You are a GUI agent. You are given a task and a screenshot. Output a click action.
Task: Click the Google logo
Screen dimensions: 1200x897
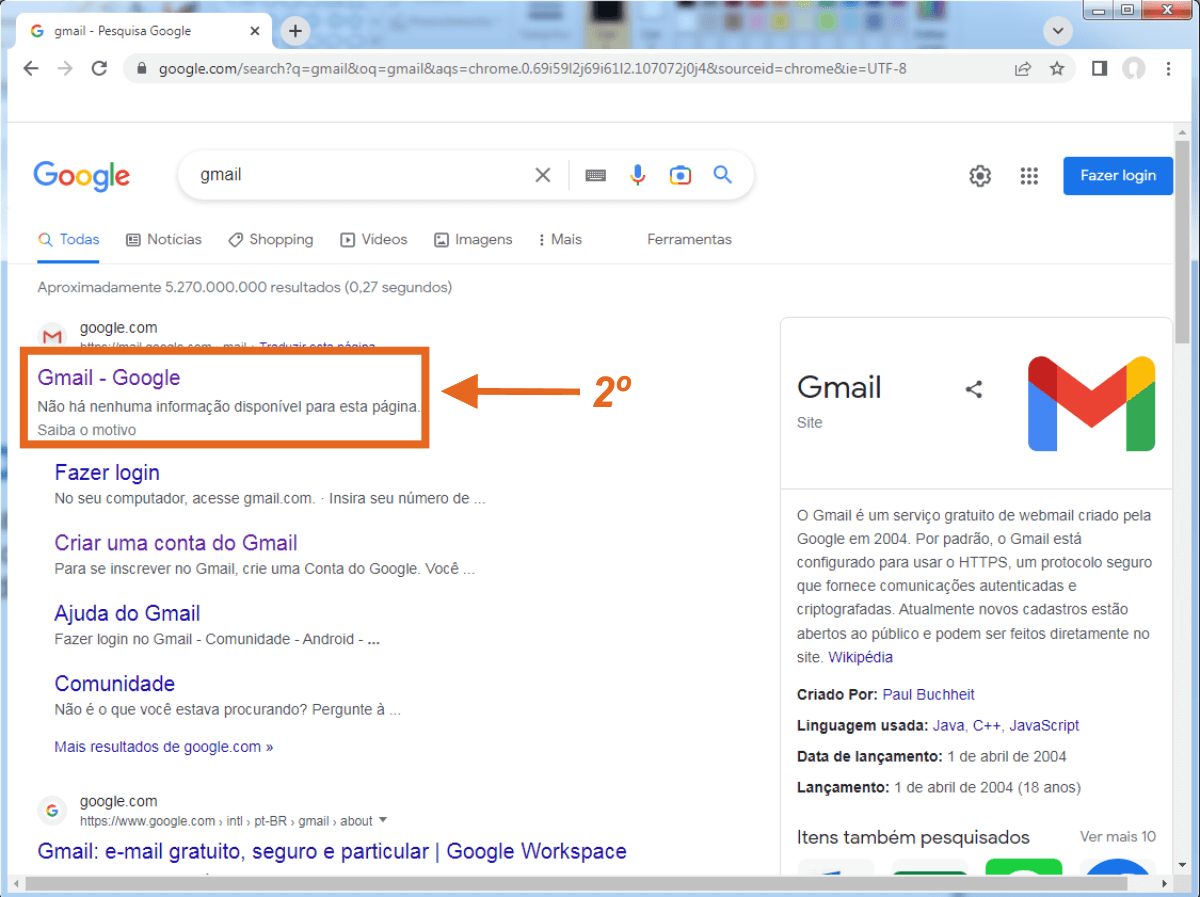tap(82, 176)
